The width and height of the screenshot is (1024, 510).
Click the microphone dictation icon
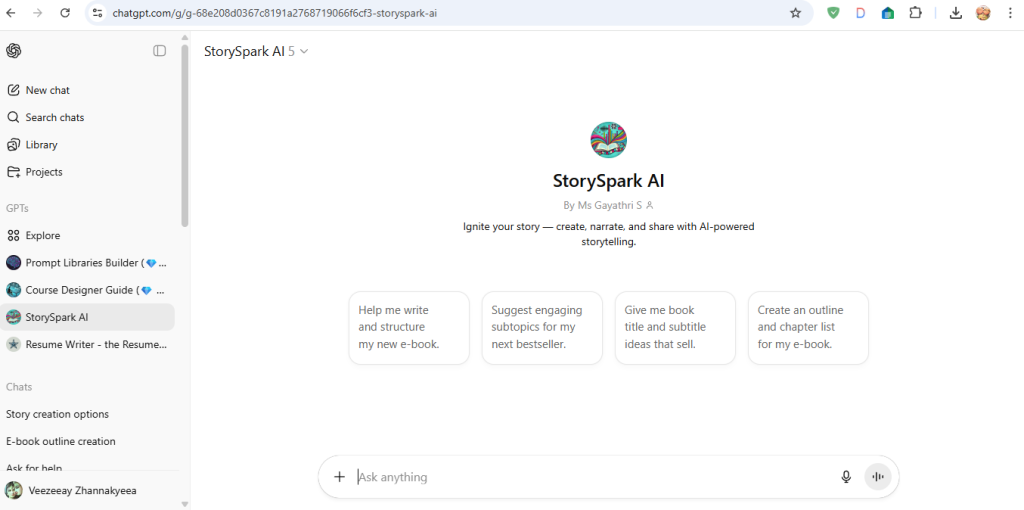coord(846,477)
